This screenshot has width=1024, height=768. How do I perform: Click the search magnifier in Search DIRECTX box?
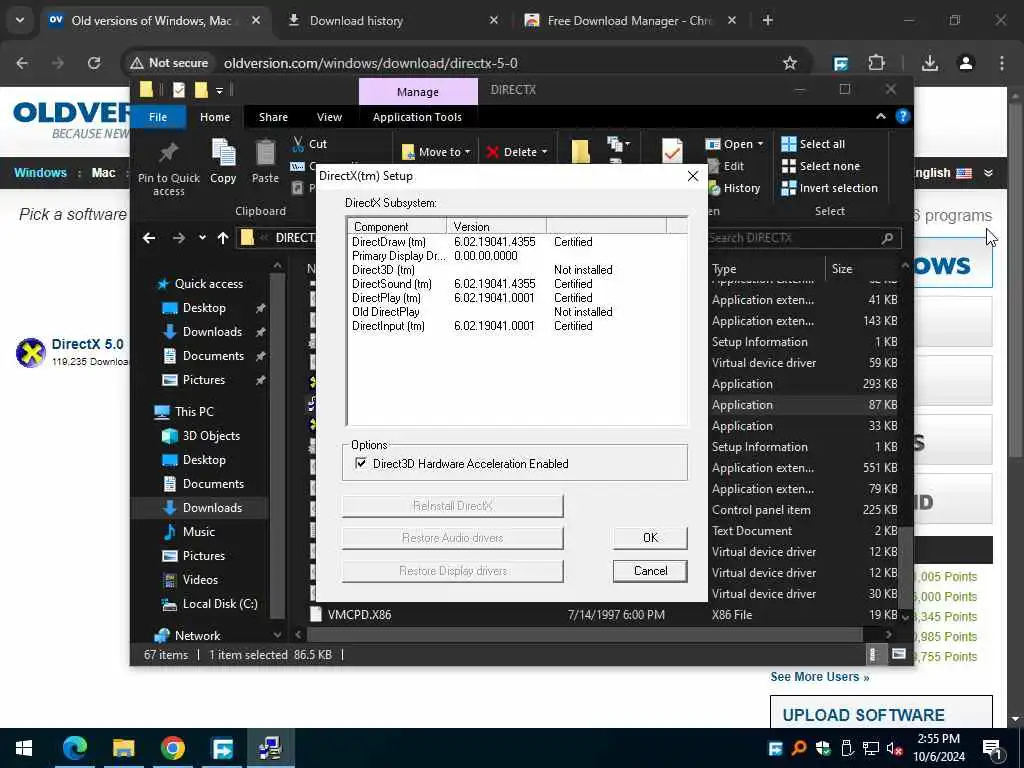tap(887, 238)
